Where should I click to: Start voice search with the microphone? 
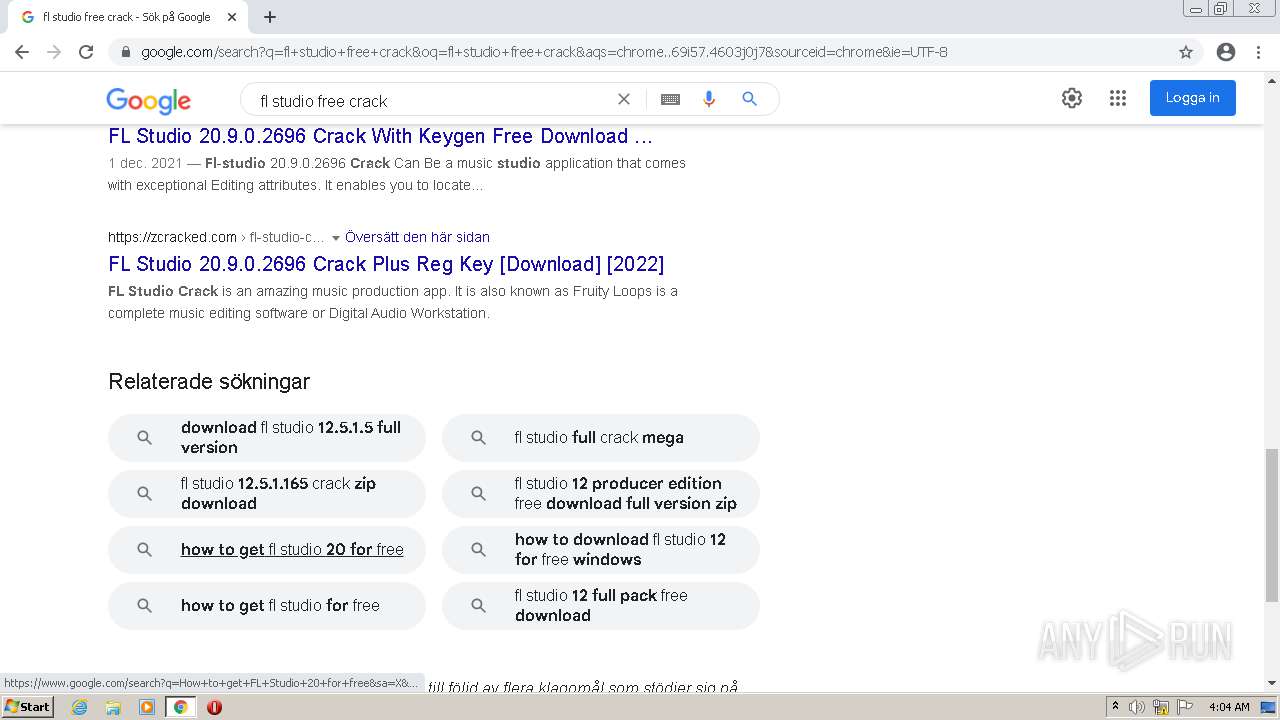(x=709, y=99)
